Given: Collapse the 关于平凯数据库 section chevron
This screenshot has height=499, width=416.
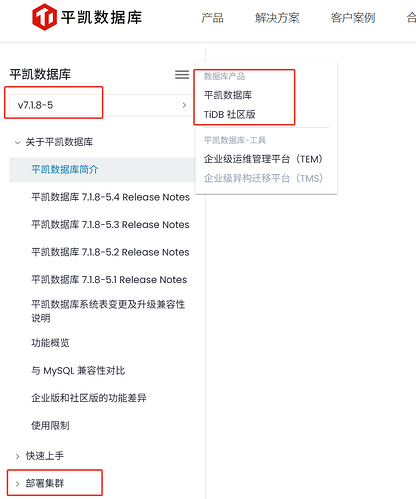Looking at the screenshot, I should pos(17,142).
